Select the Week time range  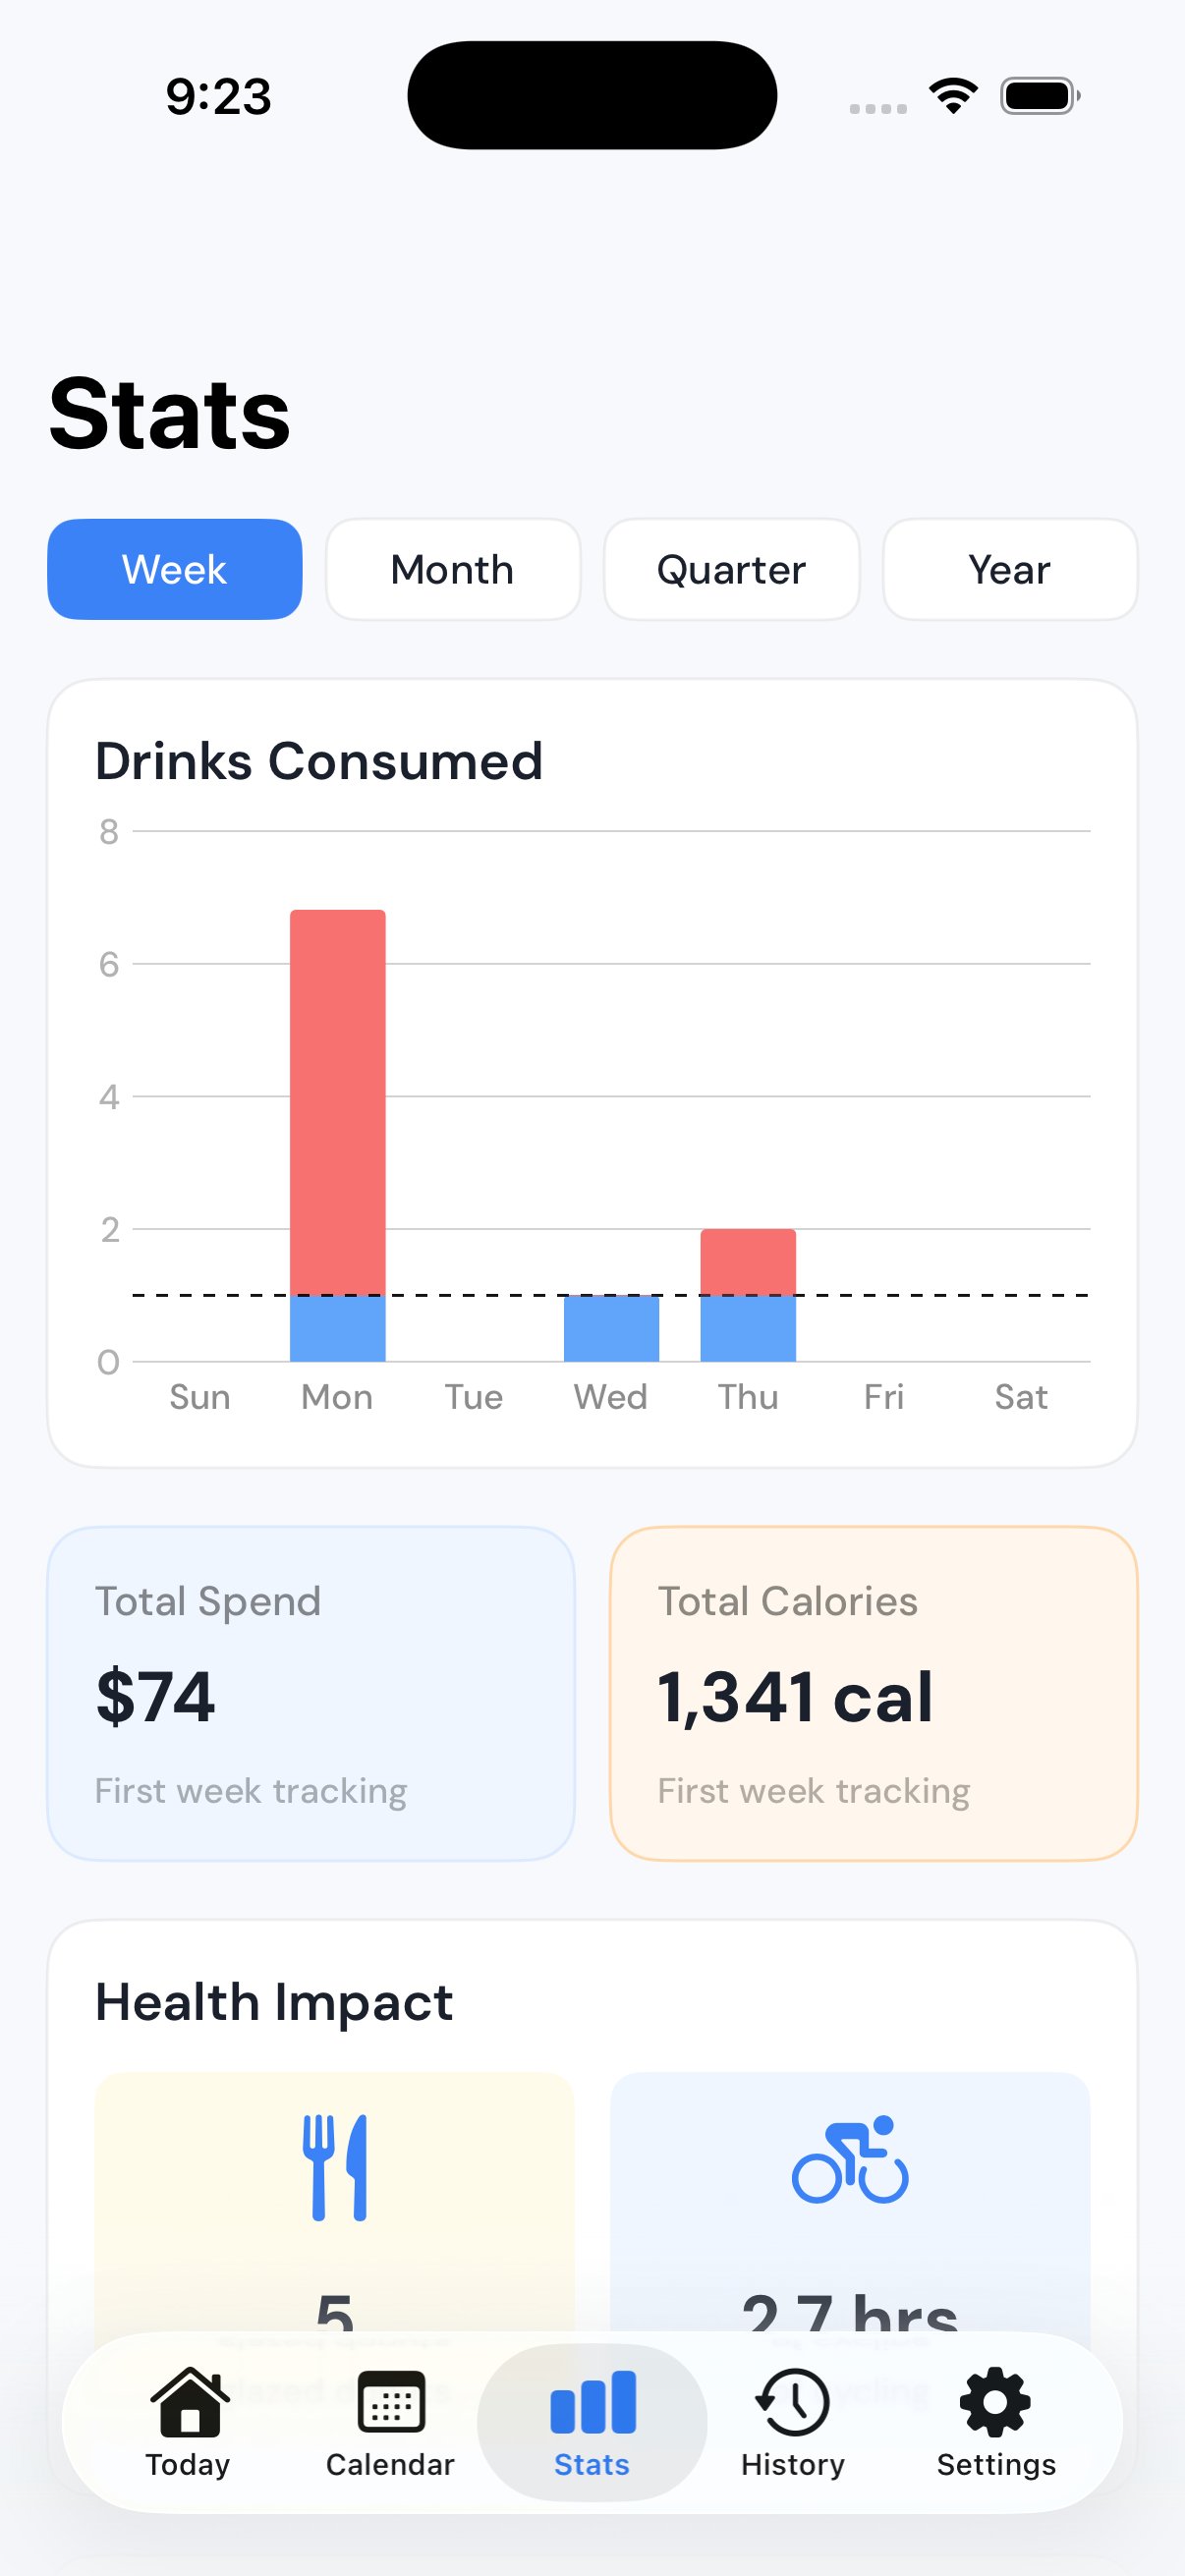[175, 569]
